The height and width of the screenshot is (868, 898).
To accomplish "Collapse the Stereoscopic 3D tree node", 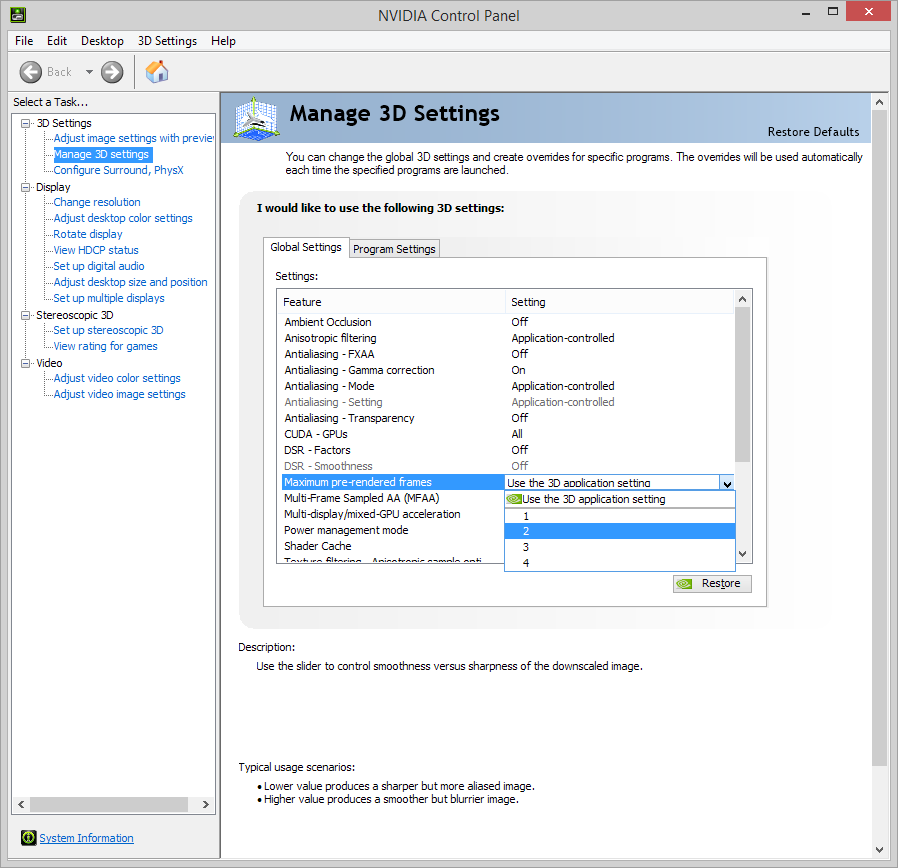I will [25, 315].
